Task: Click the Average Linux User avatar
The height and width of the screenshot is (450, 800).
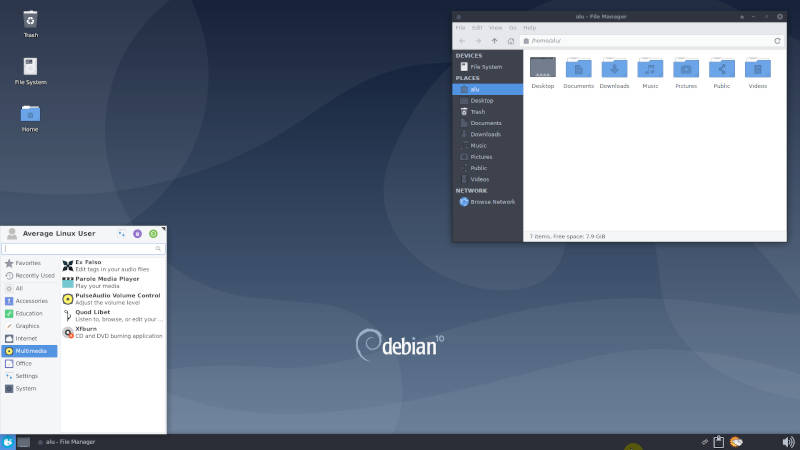Action: coord(12,234)
